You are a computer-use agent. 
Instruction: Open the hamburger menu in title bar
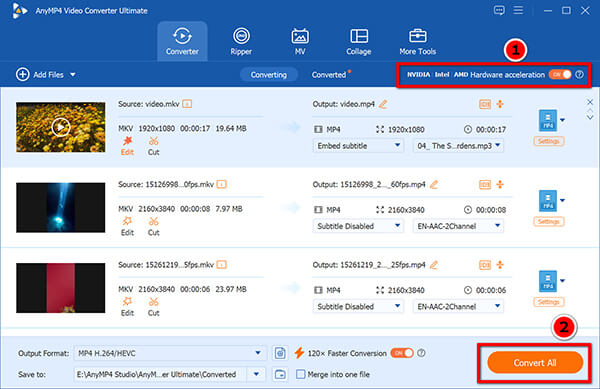[518, 10]
